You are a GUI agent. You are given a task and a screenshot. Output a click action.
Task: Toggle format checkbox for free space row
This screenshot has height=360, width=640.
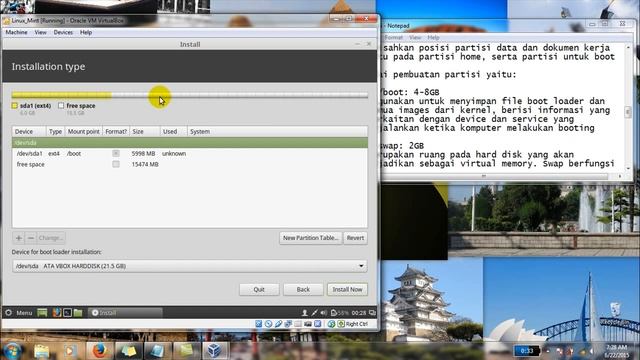(116, 164)
